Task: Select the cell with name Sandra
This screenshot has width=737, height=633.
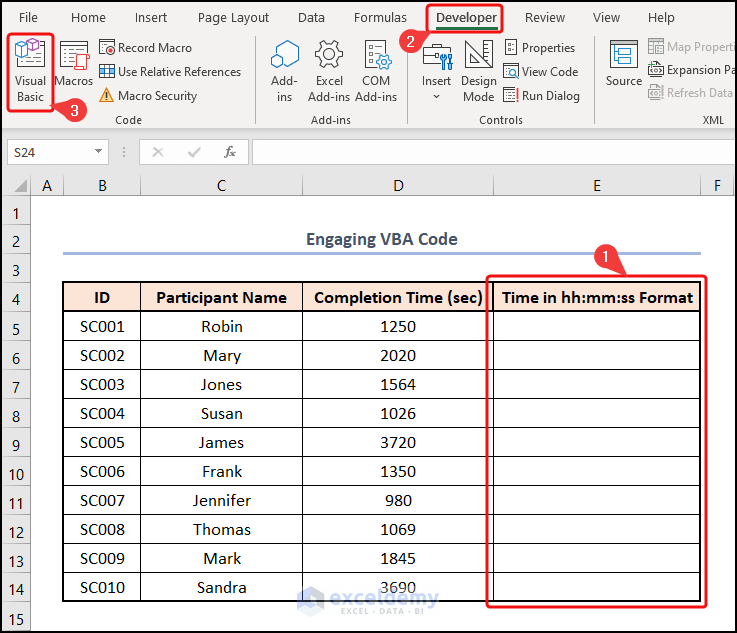Action: [x=221, y=587]
